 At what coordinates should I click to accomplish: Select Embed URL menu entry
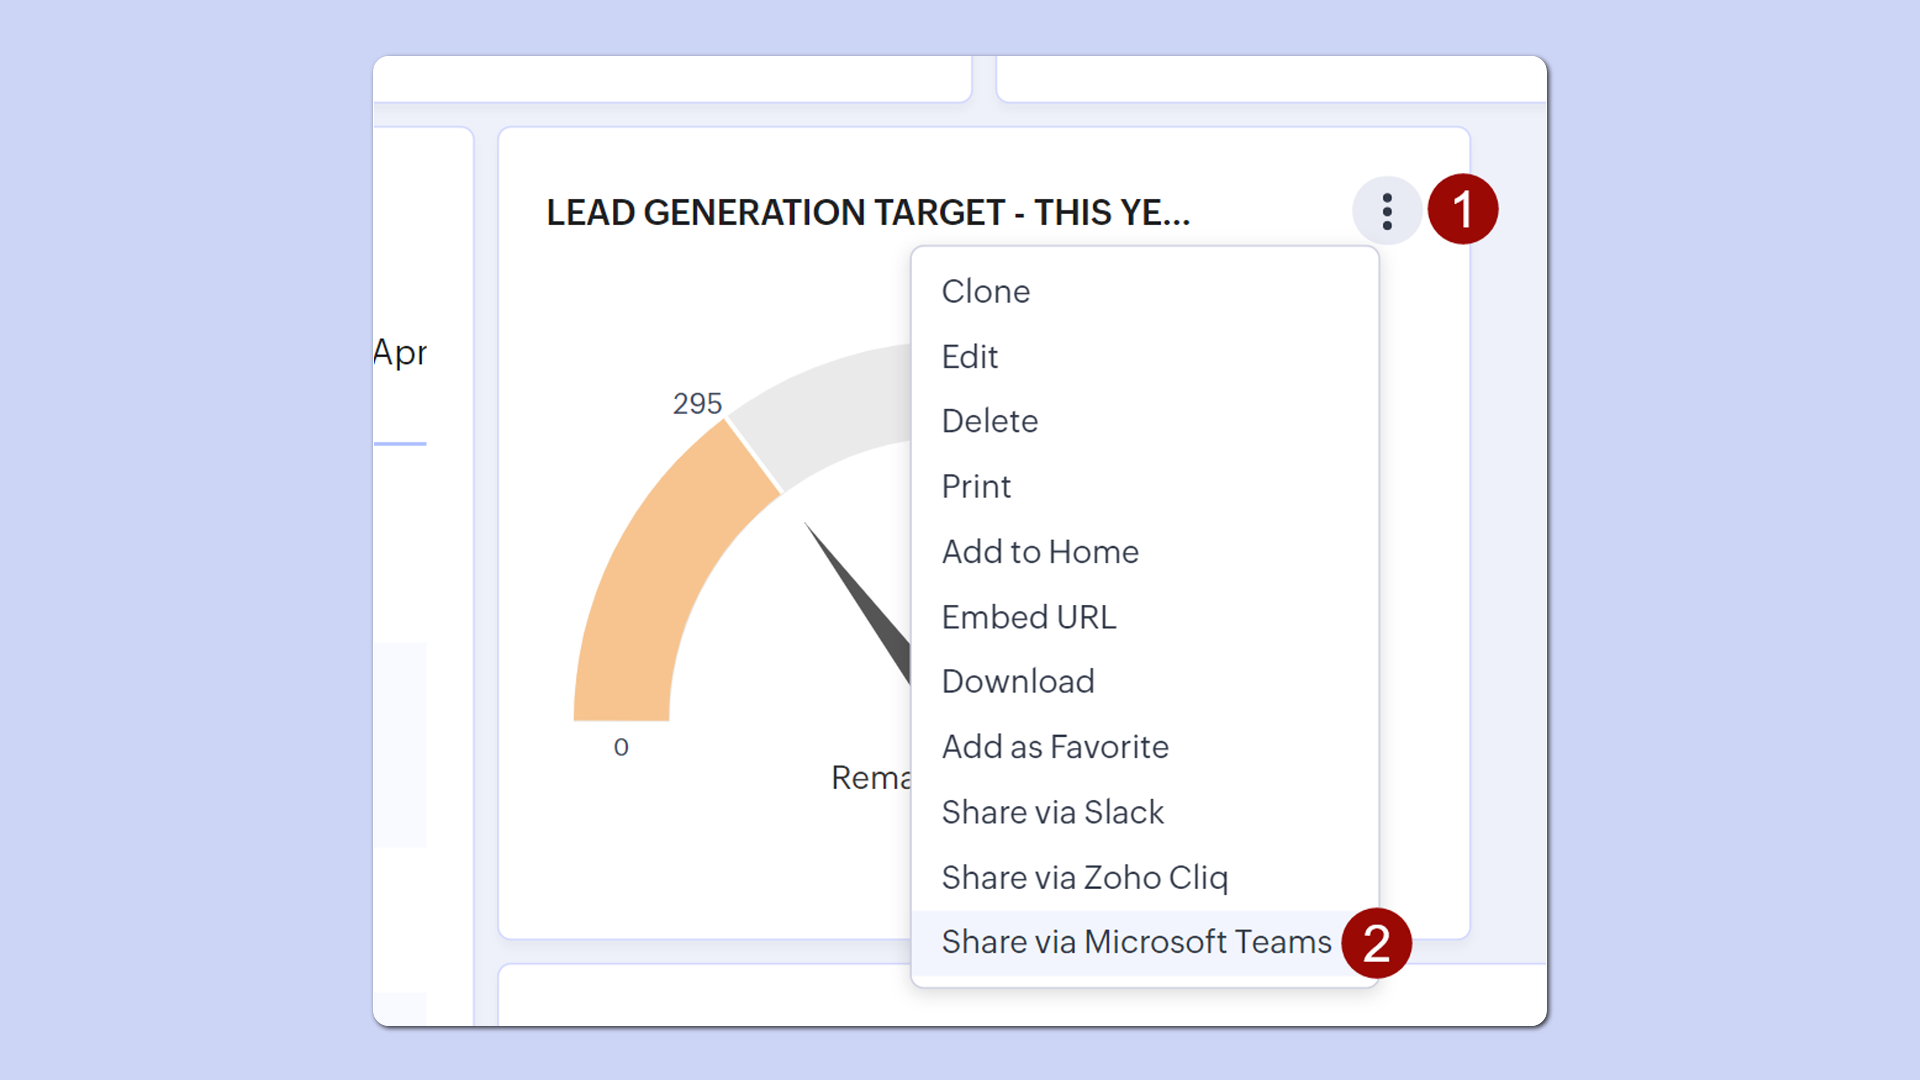[1028, 617]
